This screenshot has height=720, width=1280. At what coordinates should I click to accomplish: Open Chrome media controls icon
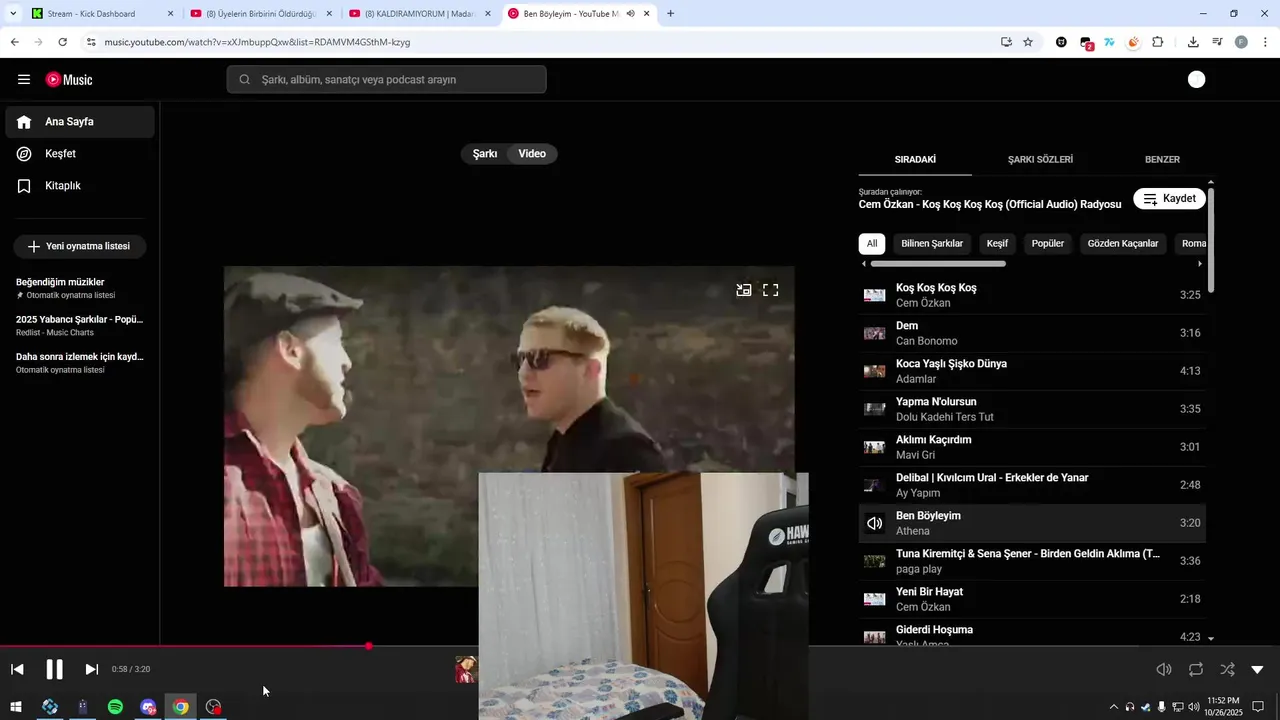[x=1217, y=42]
